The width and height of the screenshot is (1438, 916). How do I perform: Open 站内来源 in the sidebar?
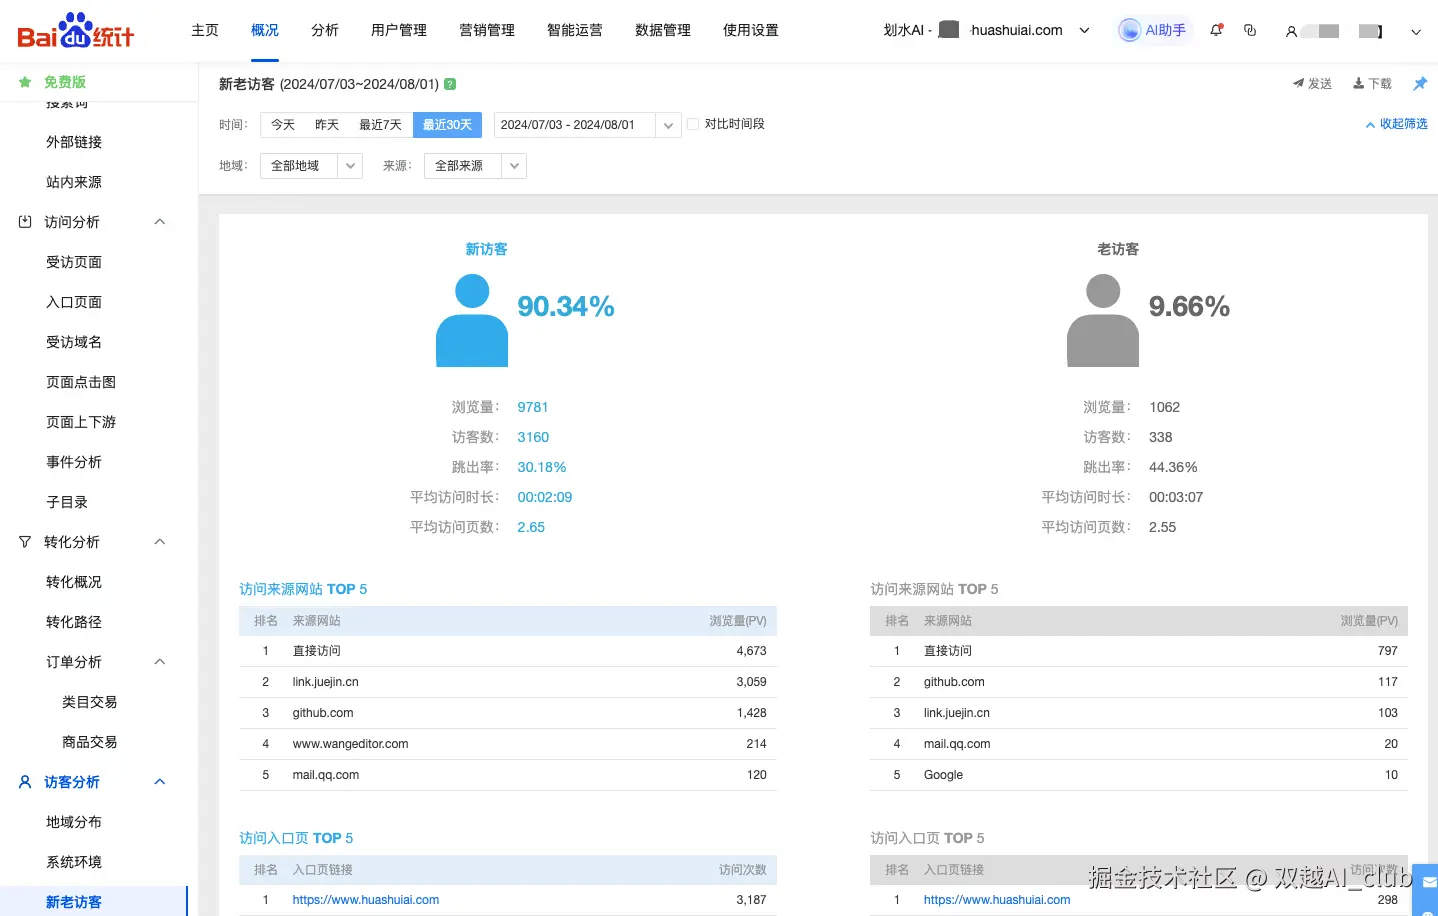click(x=74, y=182)
